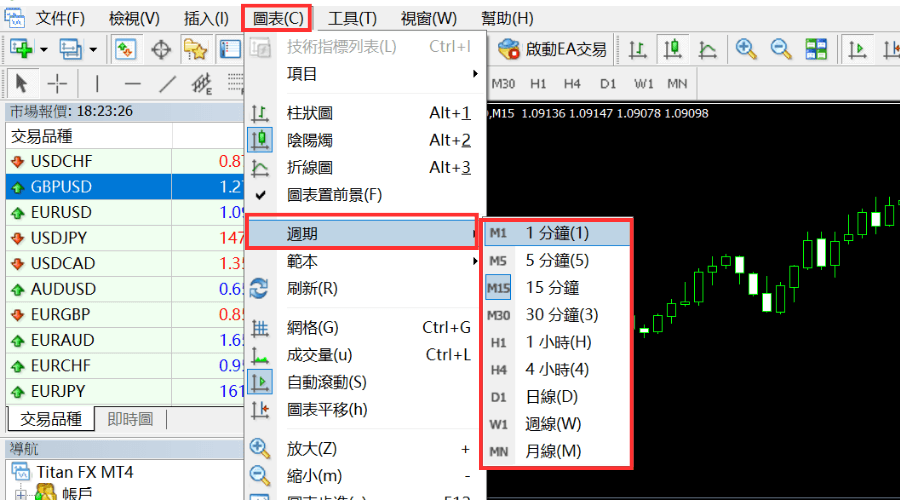Click the zoom out magnifier toolbar icon

781,48
